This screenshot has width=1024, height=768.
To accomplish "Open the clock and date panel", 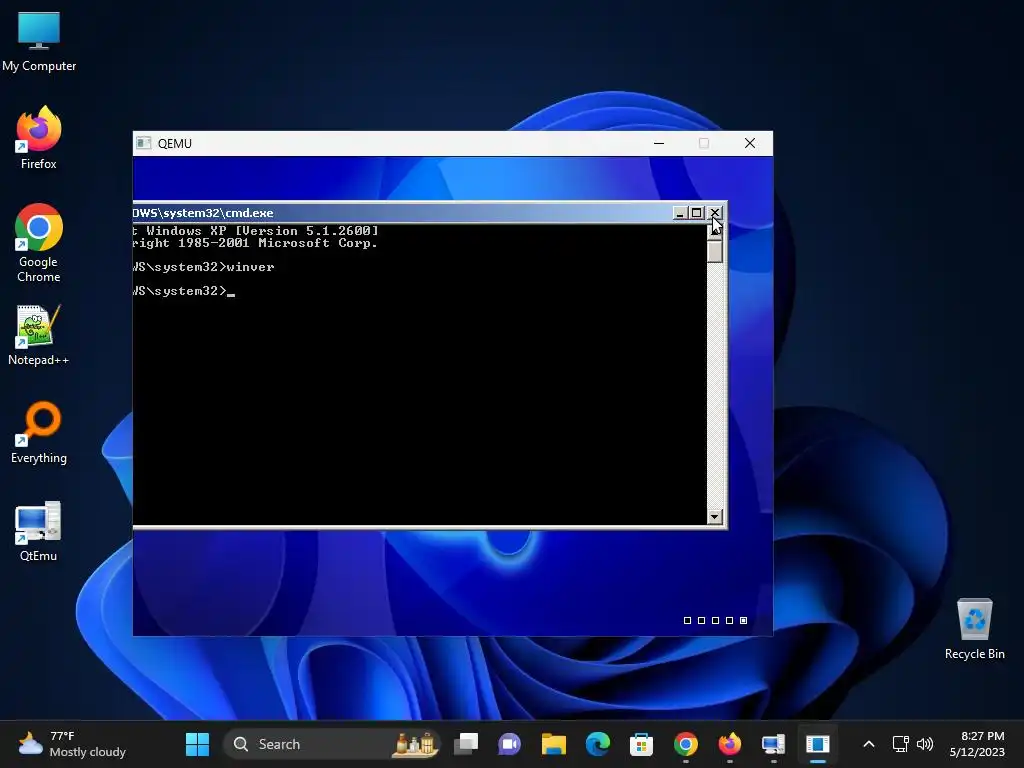I will pos(977,744).
